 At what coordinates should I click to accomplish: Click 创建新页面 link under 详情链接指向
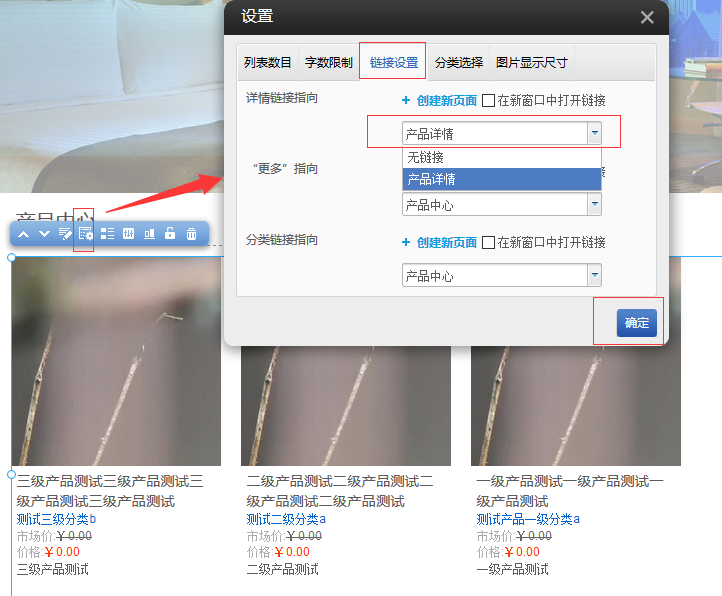tap(446, 101)
